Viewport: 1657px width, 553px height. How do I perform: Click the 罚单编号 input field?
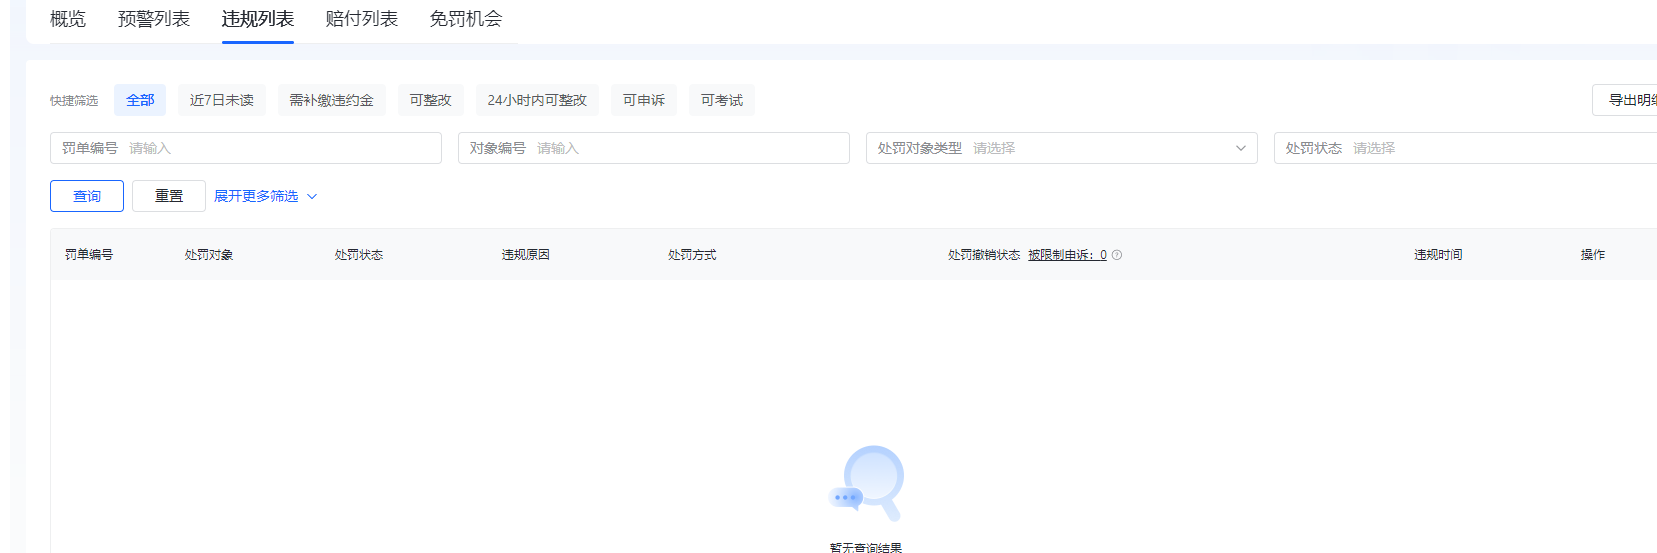tap(280, 148)
